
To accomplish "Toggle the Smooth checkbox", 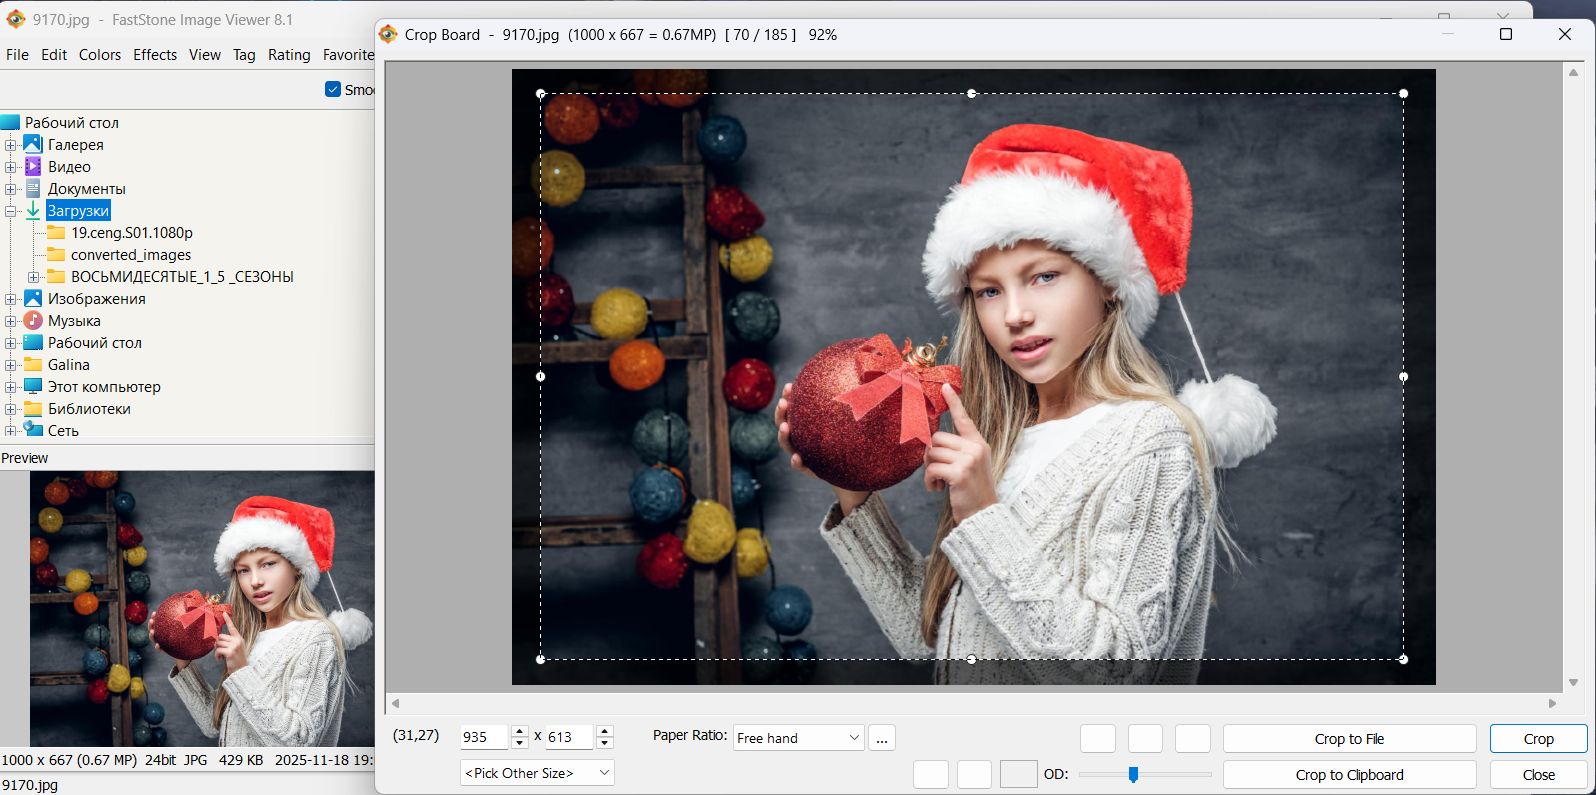I will (x=333, y=89).
